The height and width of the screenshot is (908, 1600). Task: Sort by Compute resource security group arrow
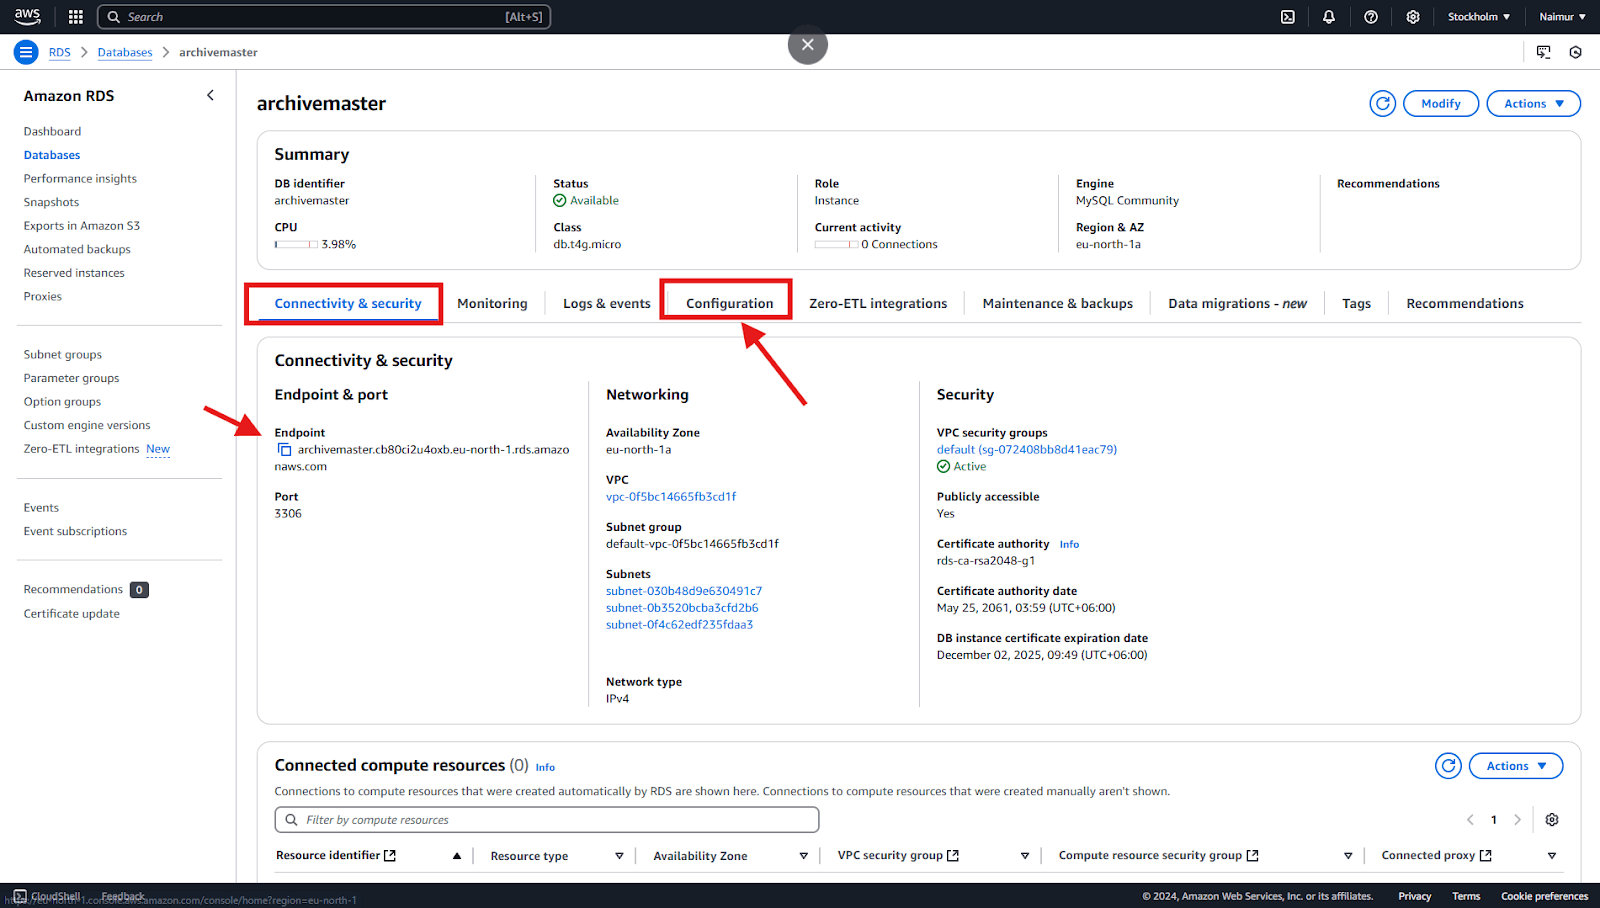[1348, 856]
